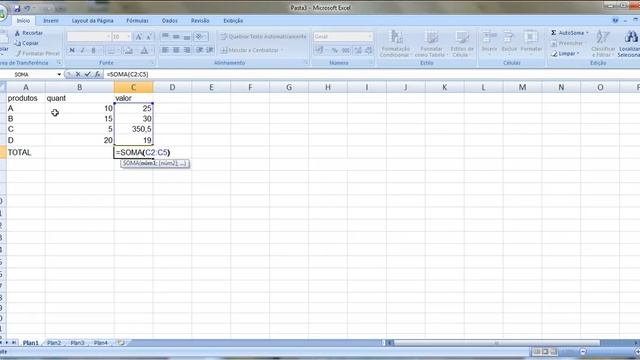
Task: Apply the fill color bucket
Action: (129, 50)
